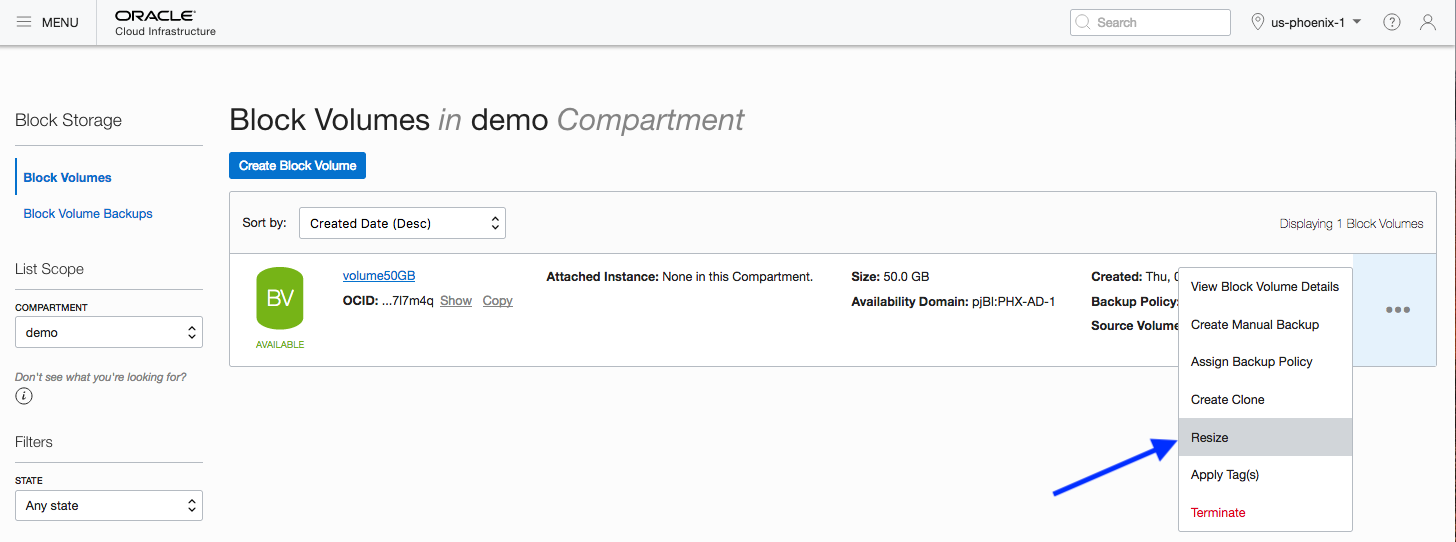Open the hamburger MENU icon

24,22
